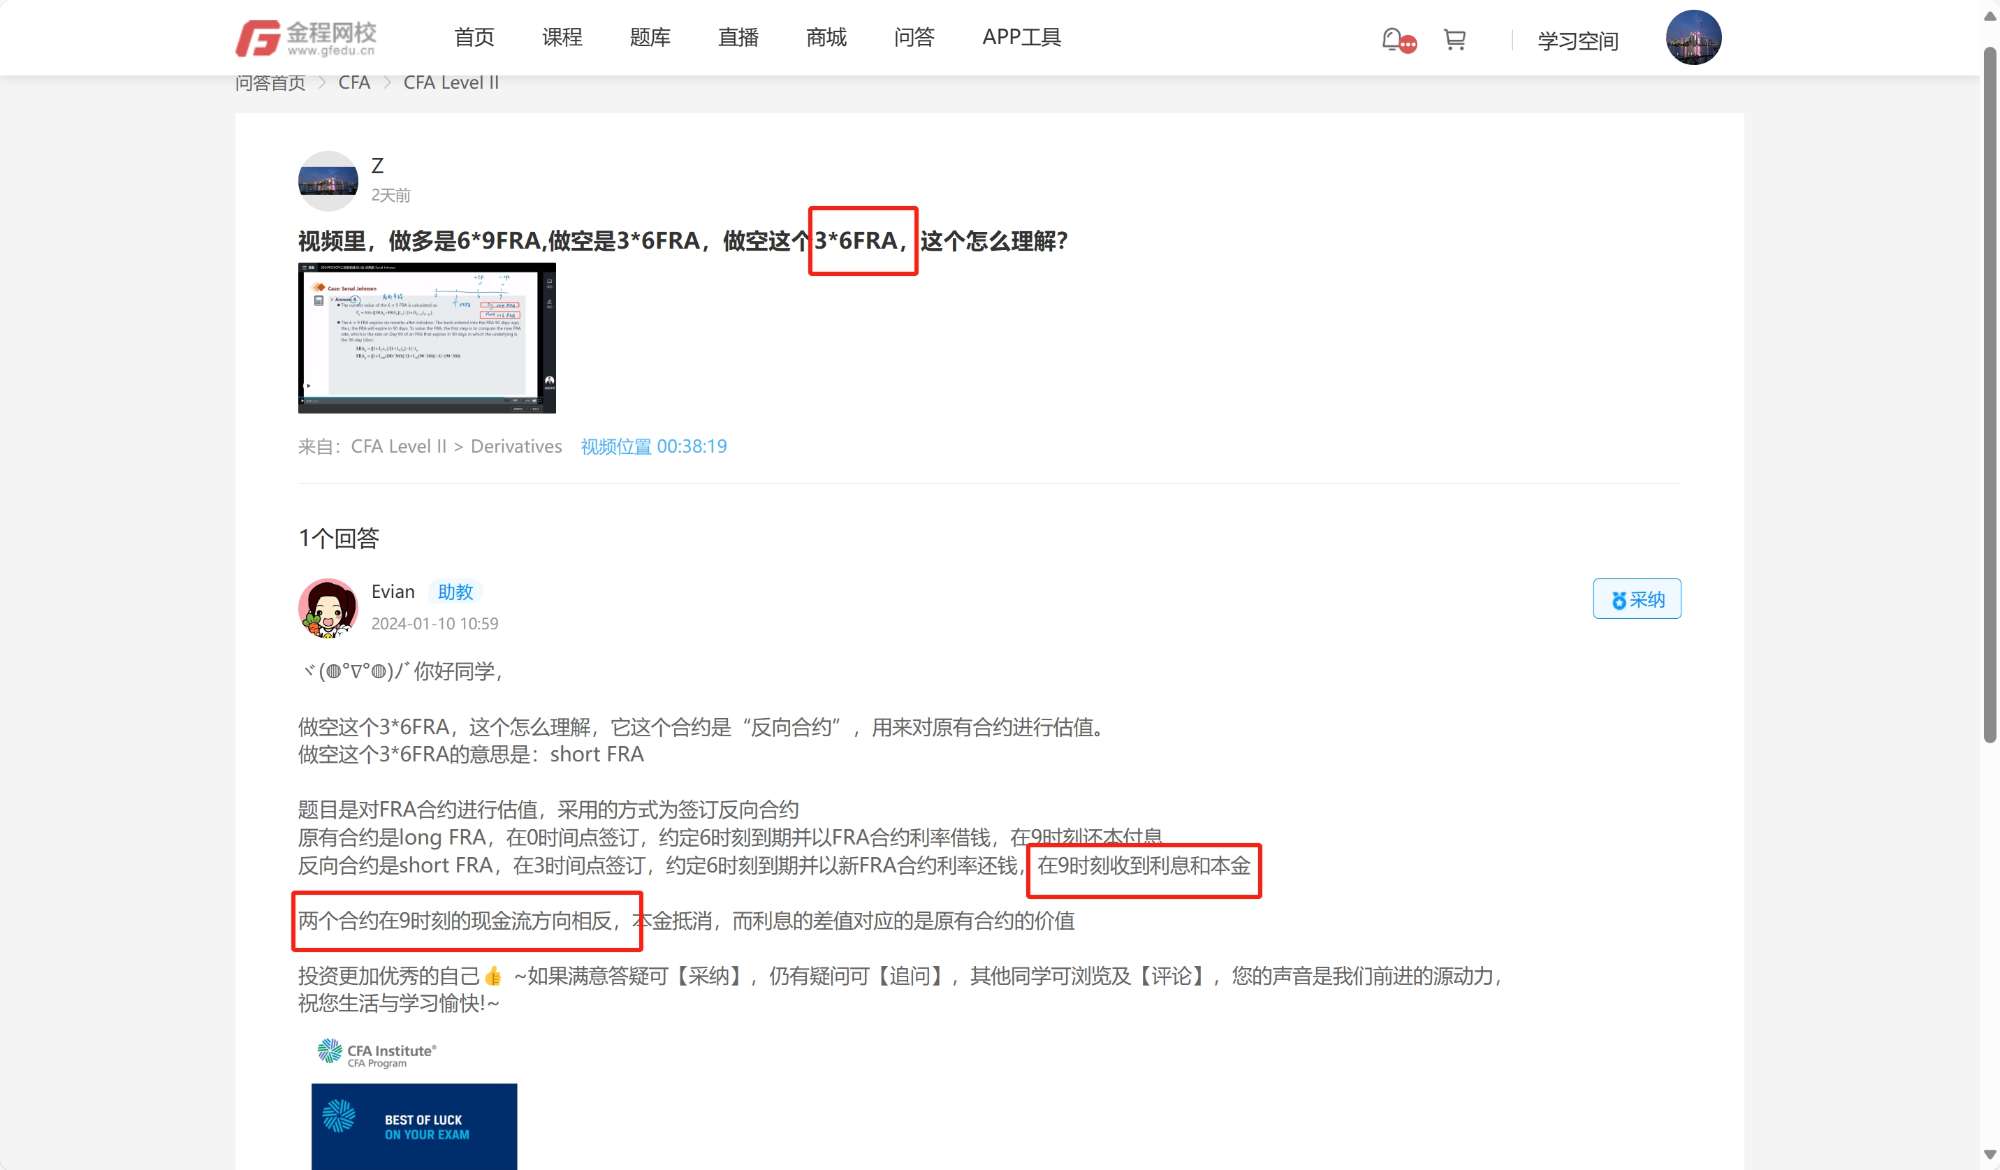Click the scroll-down arrow of the page scrollbar
Viewport: 2000px width, 1170px height.
point(1989,1155)
